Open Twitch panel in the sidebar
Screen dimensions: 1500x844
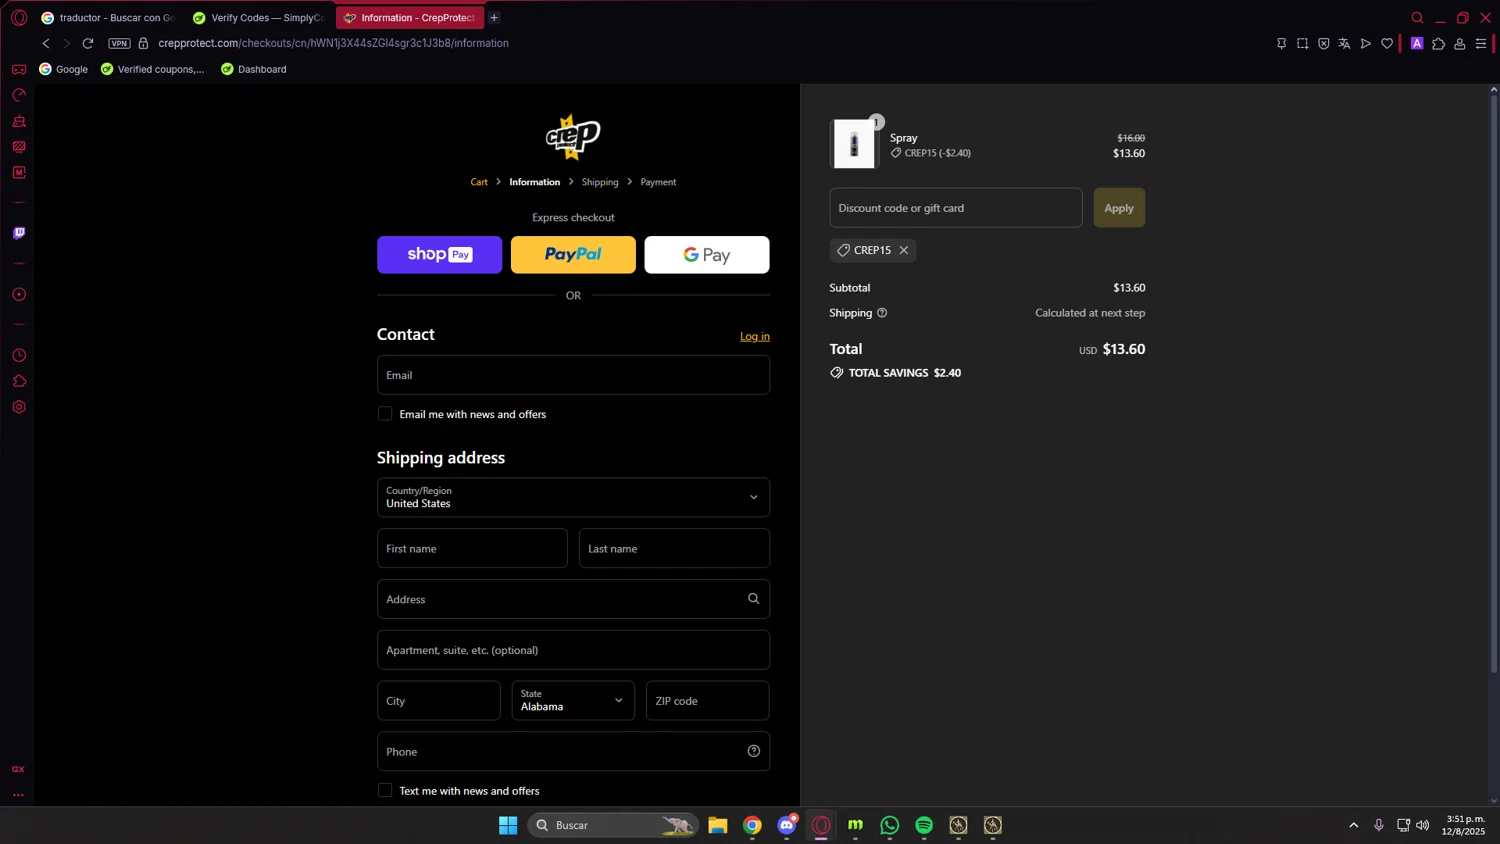(18, 233)
